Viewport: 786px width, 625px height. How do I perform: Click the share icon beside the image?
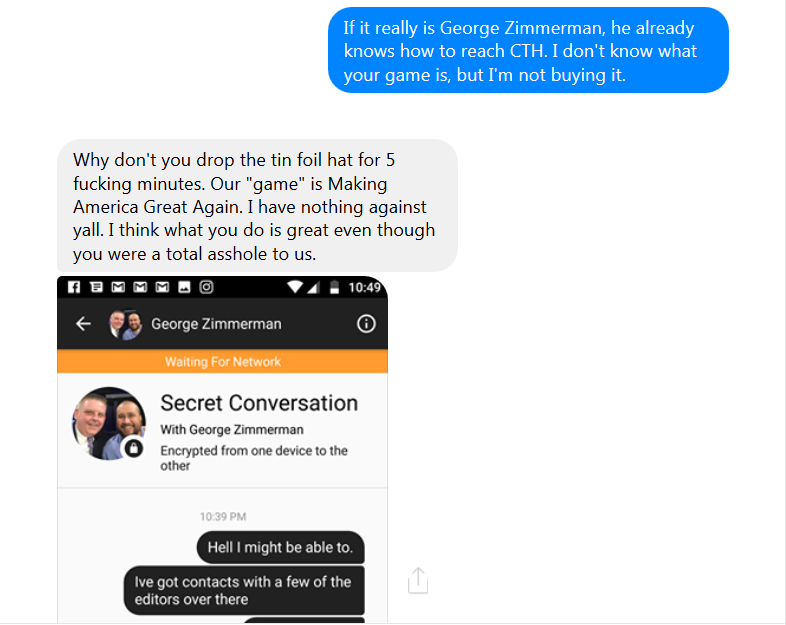(x=418, y=580)
